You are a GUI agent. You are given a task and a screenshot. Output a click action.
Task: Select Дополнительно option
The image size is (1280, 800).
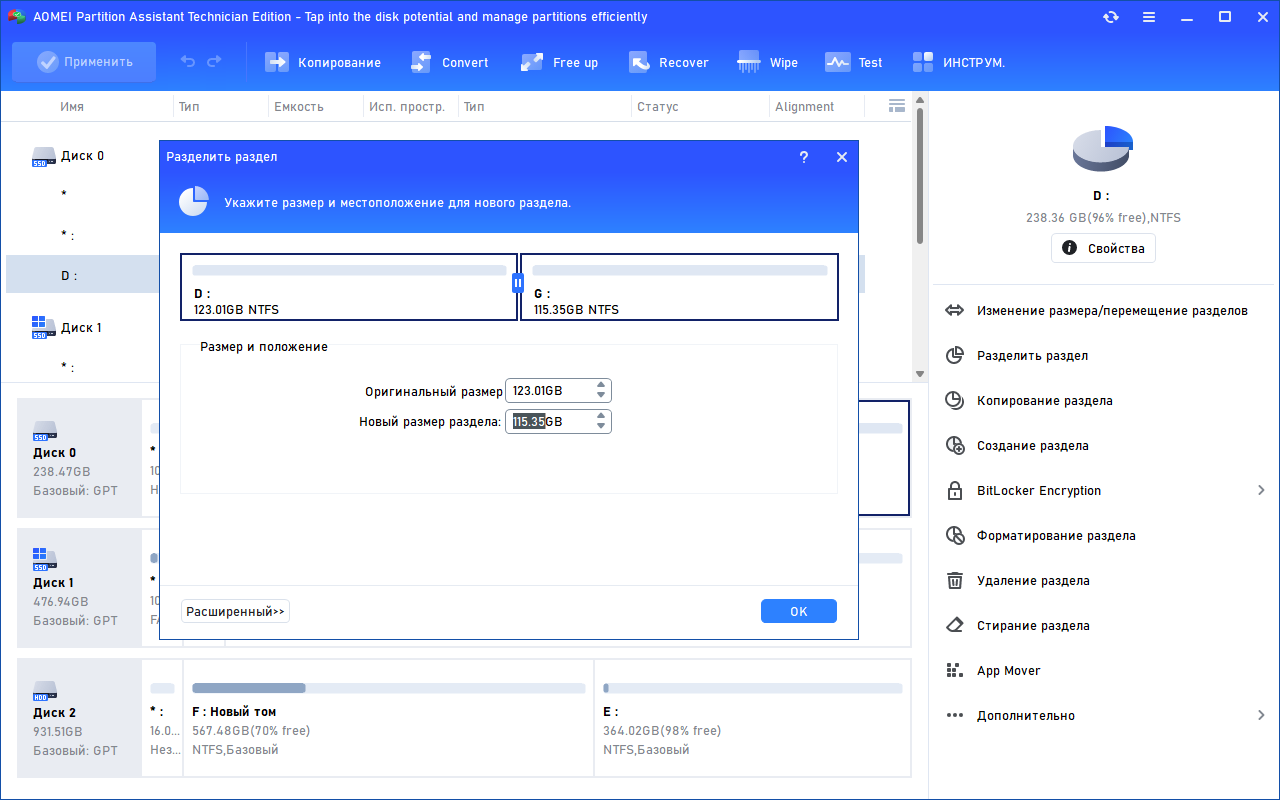[x=1026, y=716]
